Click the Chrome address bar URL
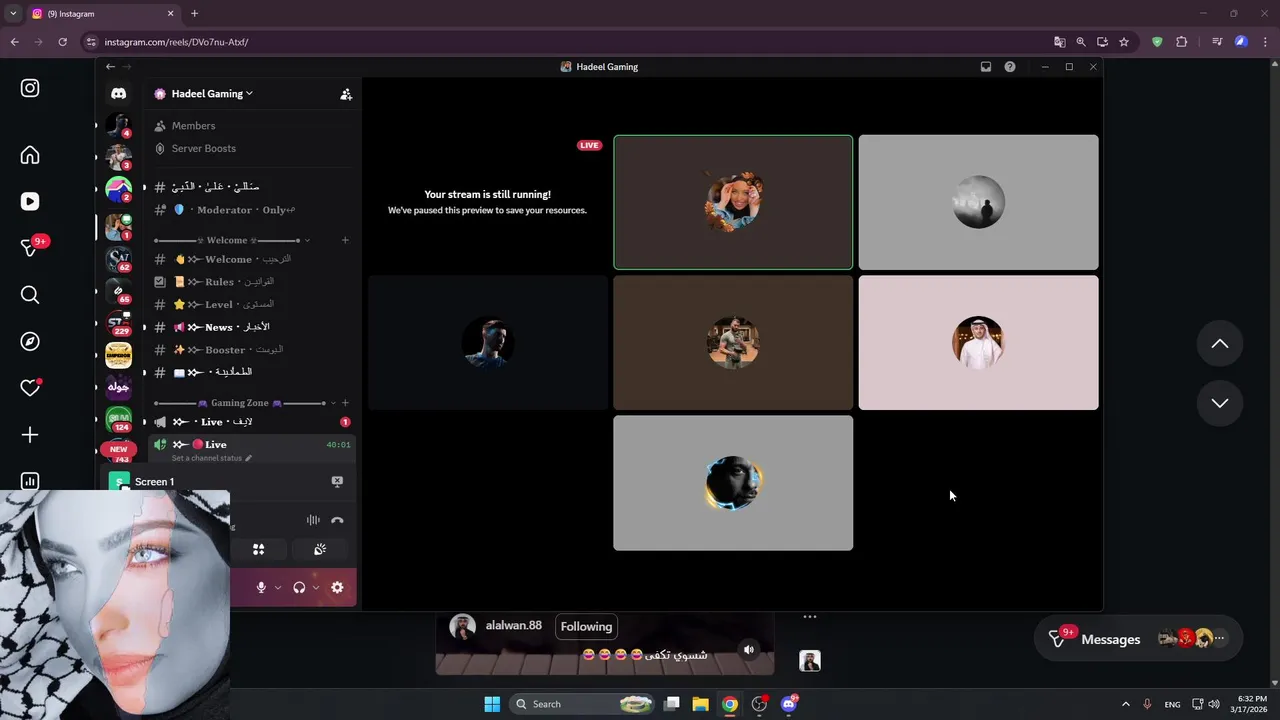This screenshot has width=1280, height=720. [x=176, y=42]
